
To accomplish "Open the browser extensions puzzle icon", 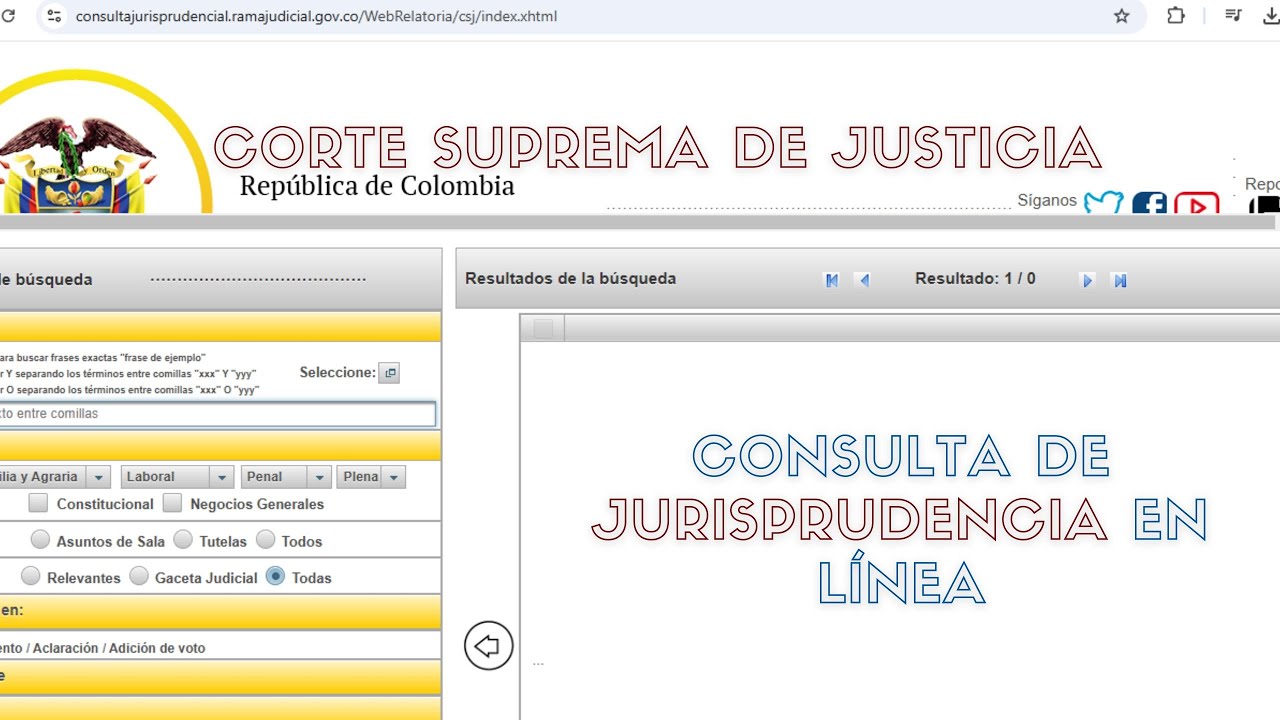I will point(1176,16).
